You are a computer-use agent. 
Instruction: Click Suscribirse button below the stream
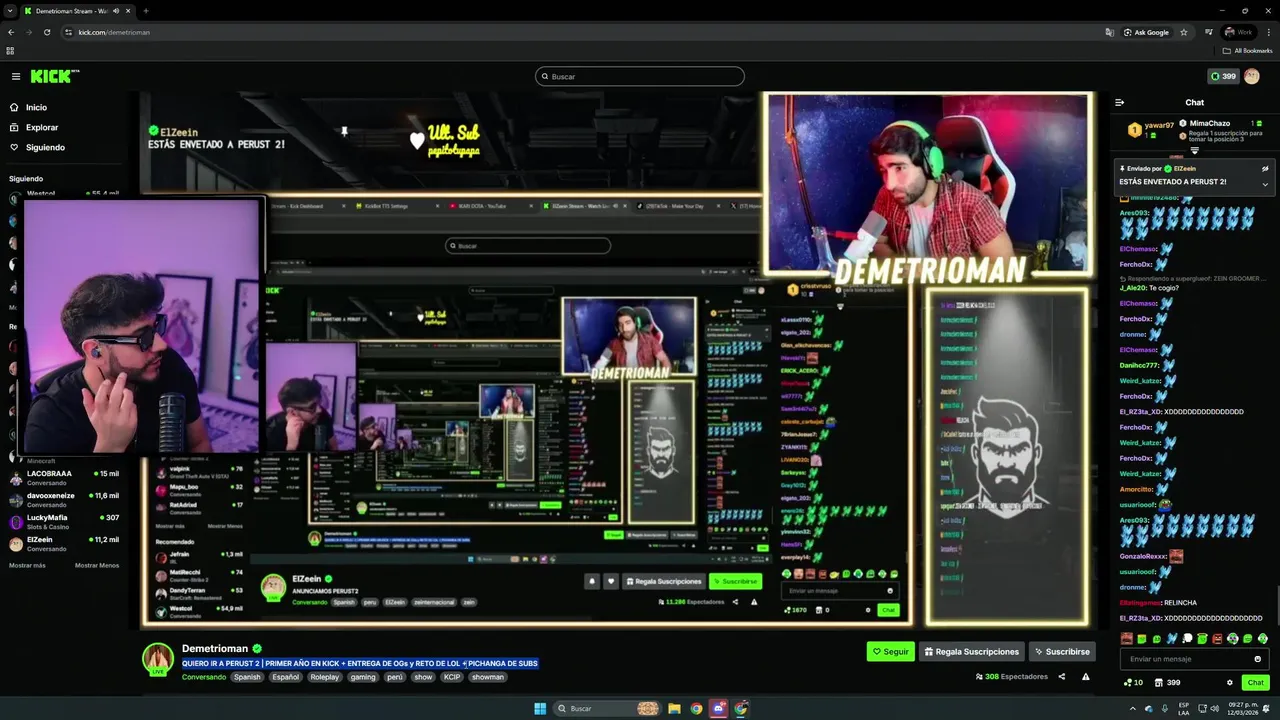(x=1062, y=651)
